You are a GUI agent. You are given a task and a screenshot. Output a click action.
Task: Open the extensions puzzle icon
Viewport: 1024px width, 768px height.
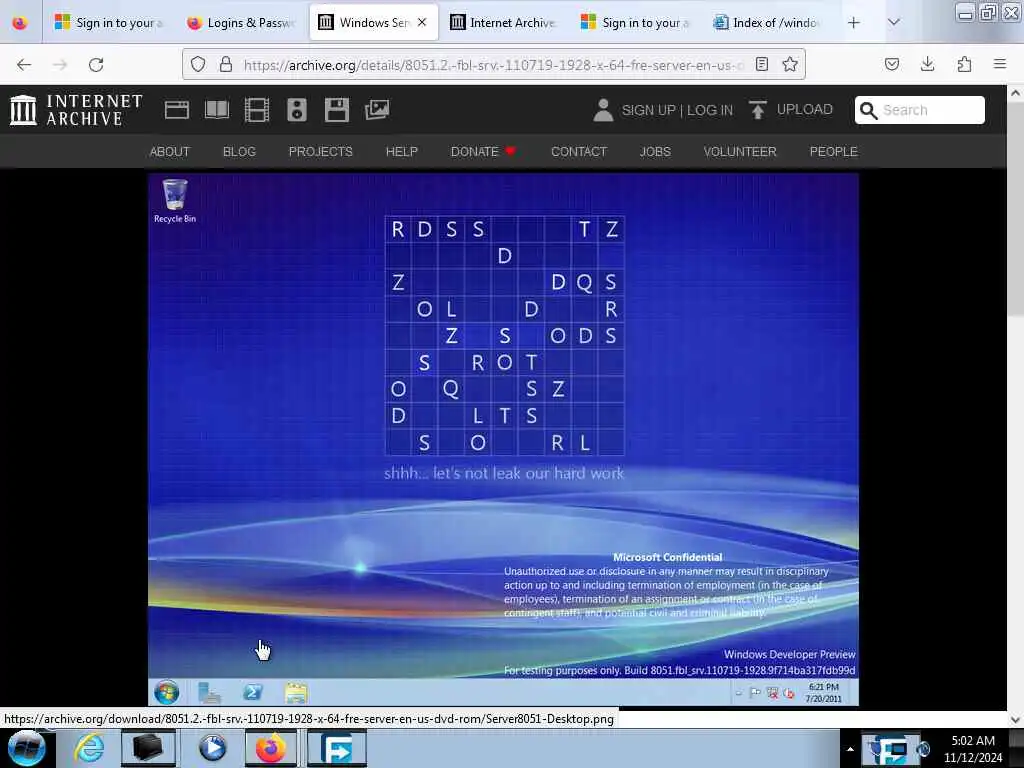point(964,64)
